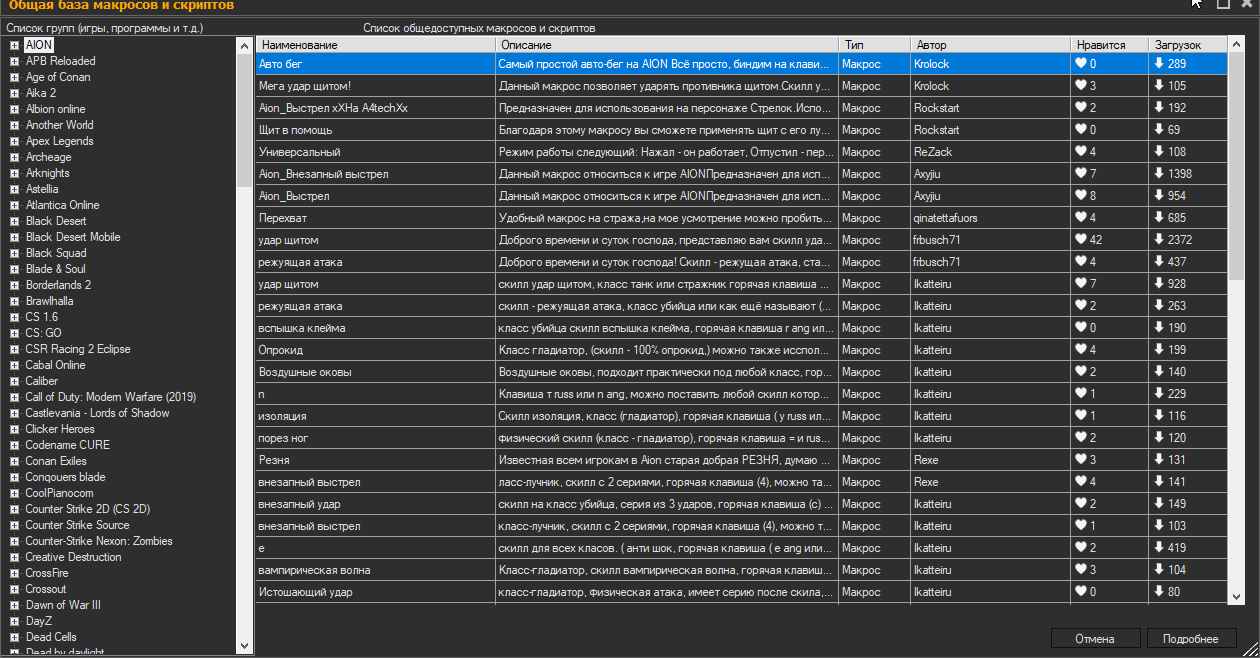Click the macro table vertical scrollbar
The height and width of the screenshot is (658, 1260).
[x=1236, y=320]
